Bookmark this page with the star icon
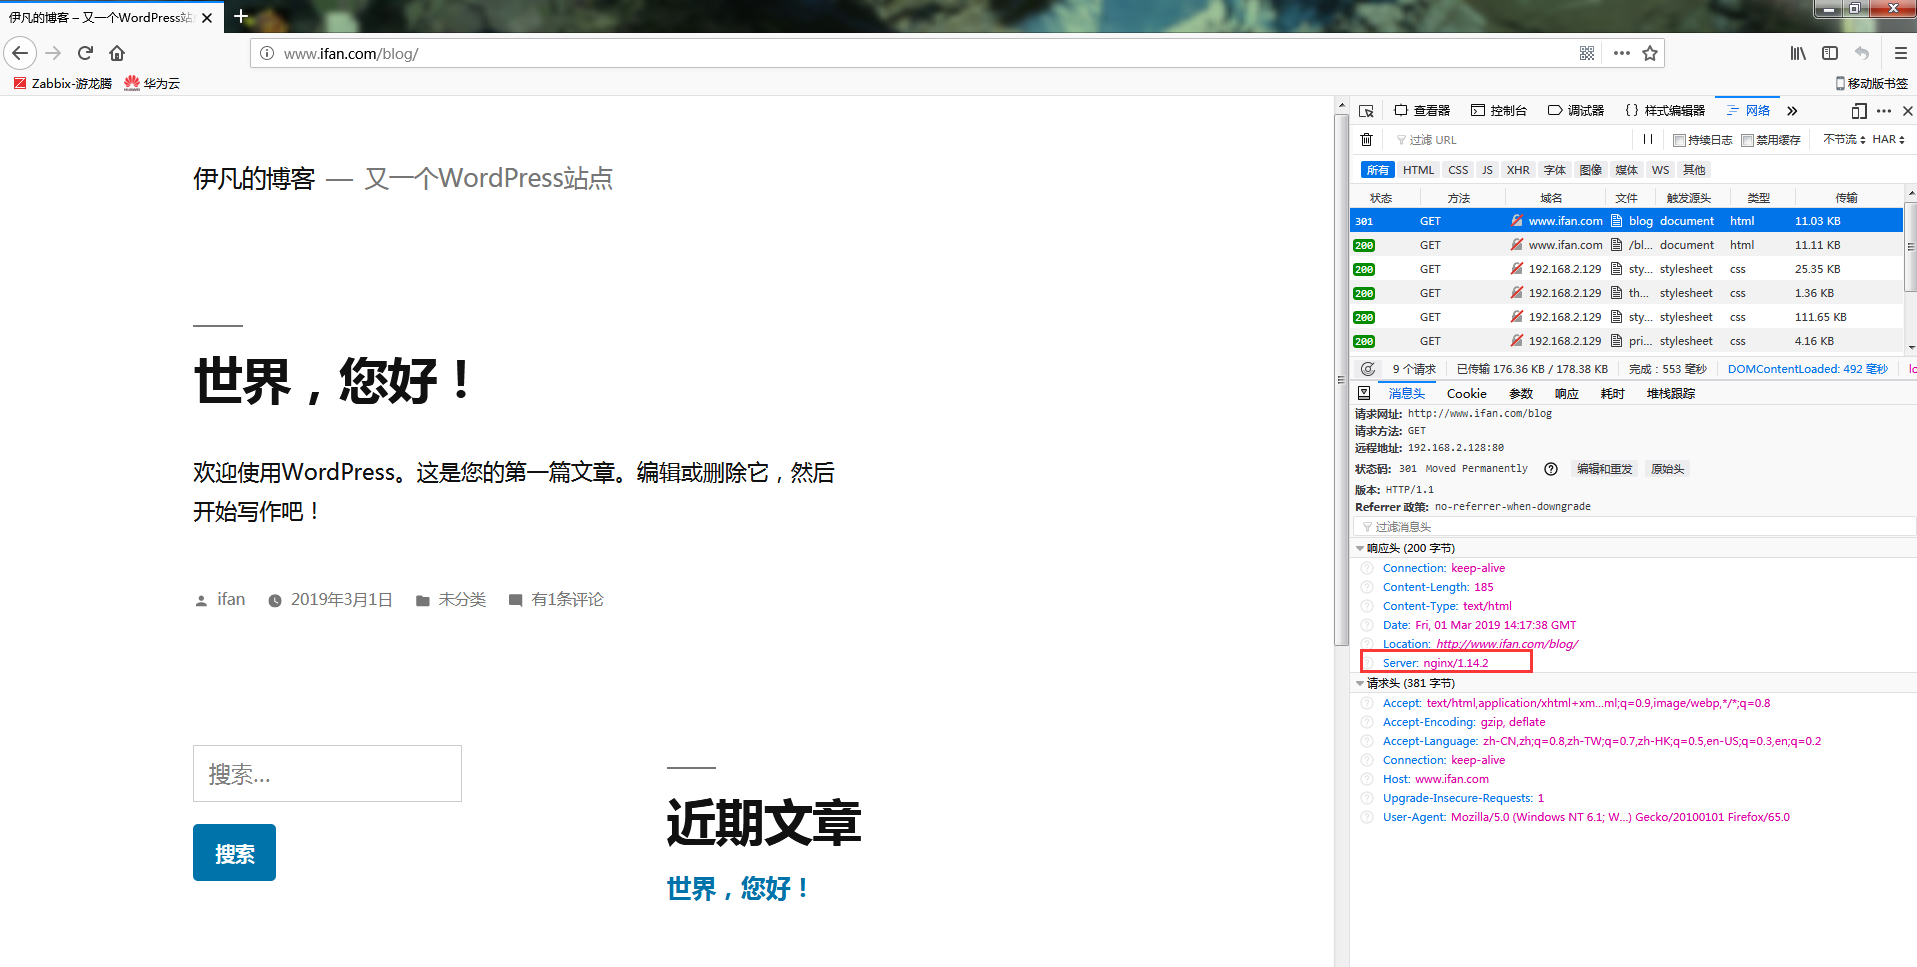The image size is (1917, 967). [1650, 53]
